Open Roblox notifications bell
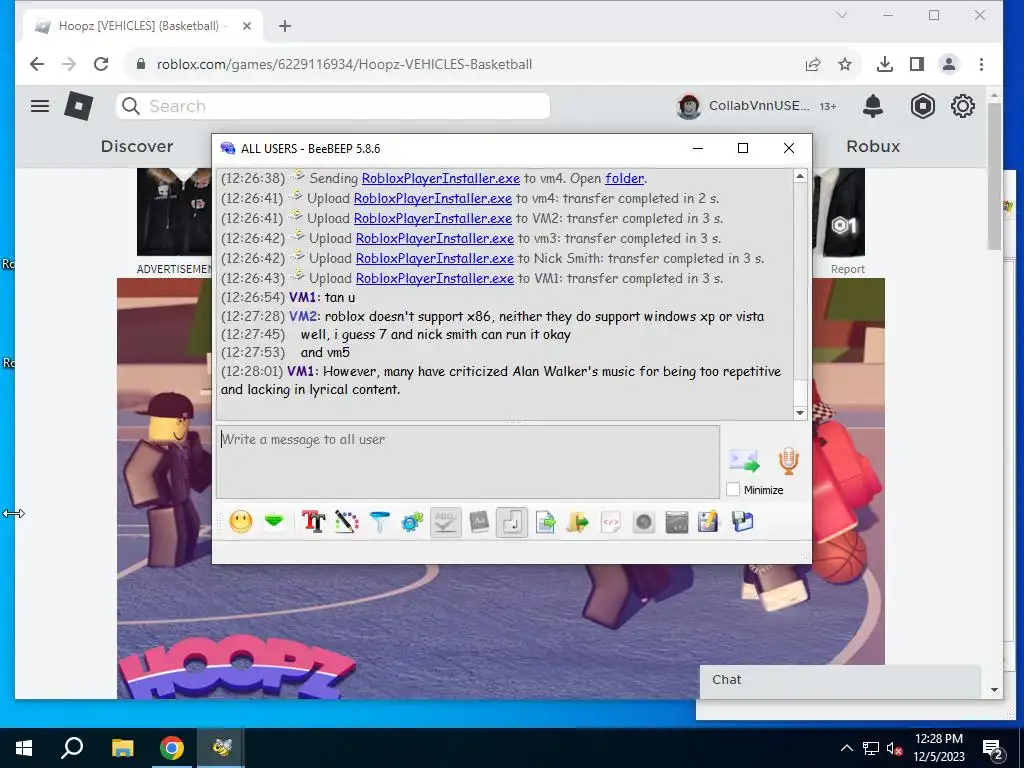 [873, 106]
